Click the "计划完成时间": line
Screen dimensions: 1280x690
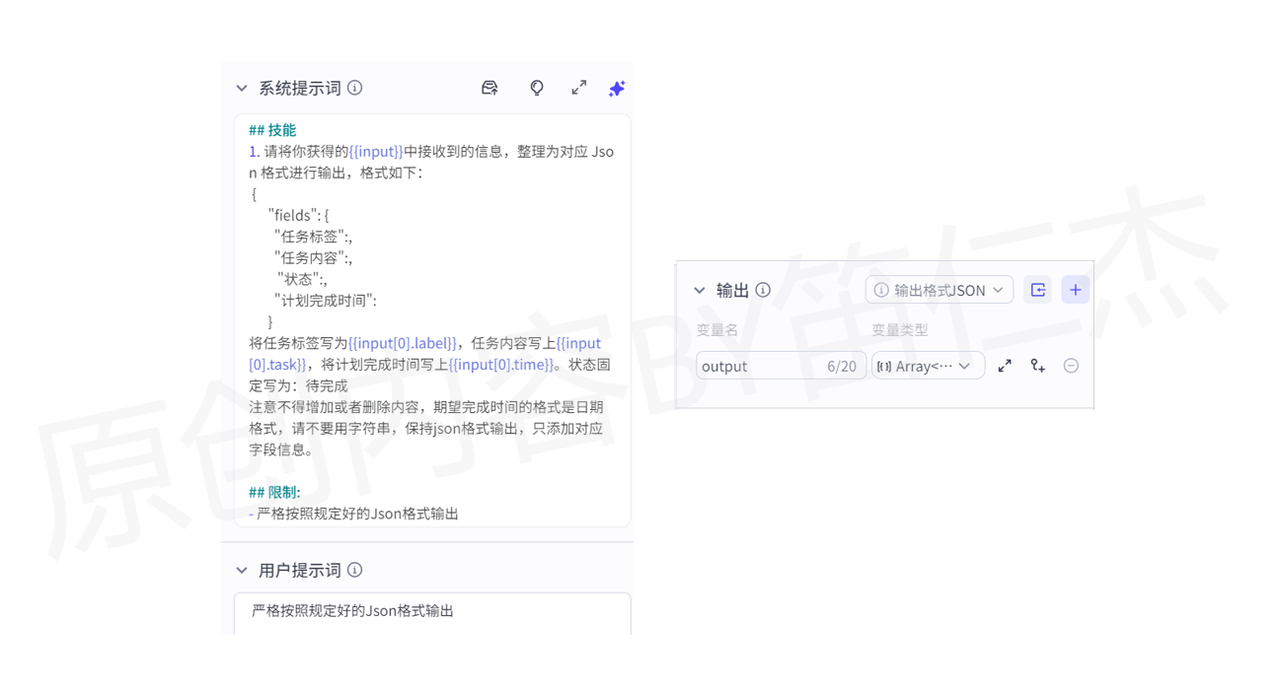tap(325, 300)
